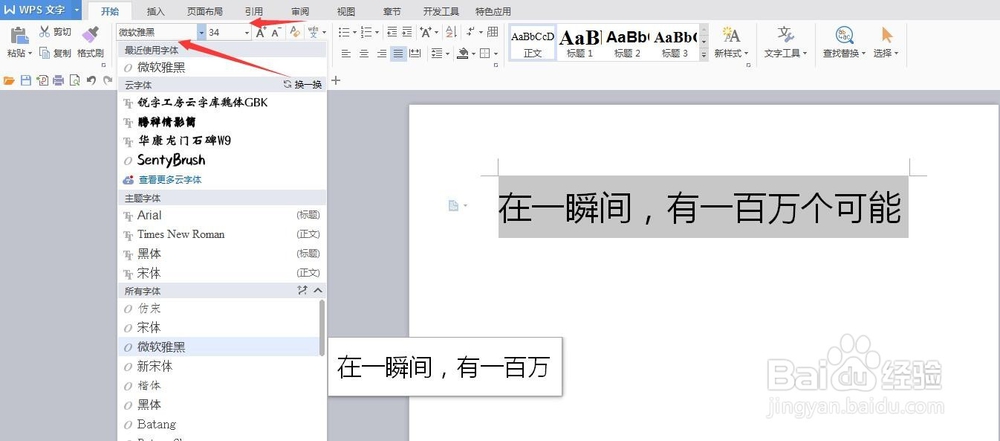Click the open folder icon in quick toolbar
1000x441 pixels.
9,80
